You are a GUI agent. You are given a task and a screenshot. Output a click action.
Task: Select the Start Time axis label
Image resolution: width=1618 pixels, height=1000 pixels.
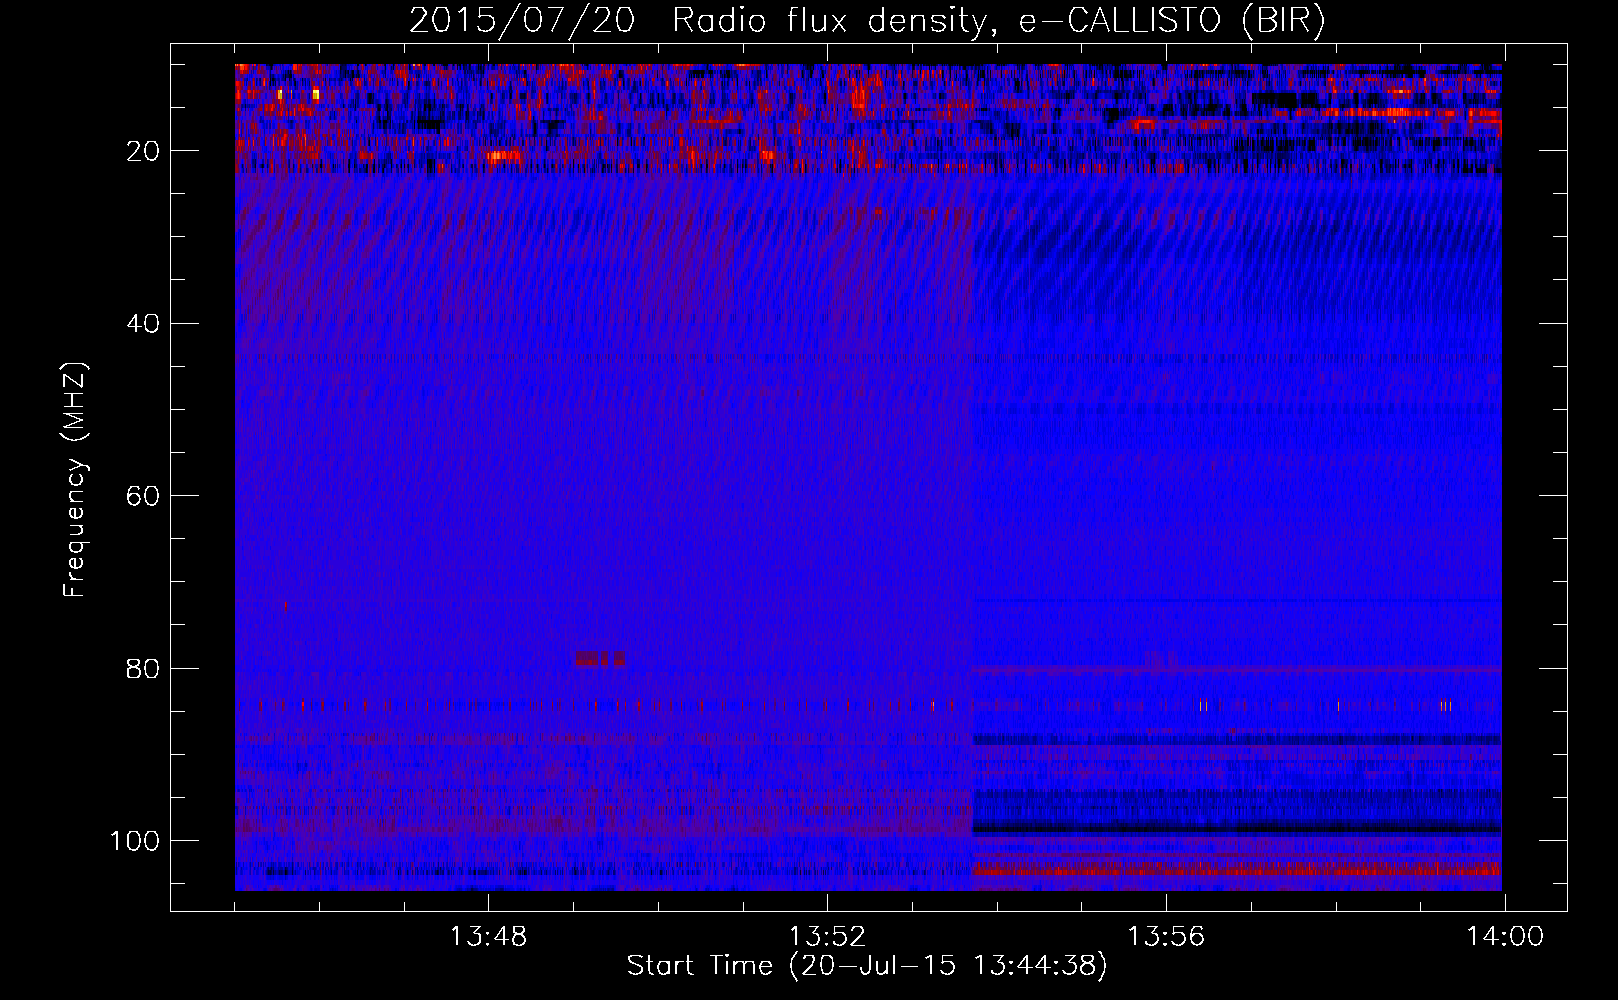[867, 966]
